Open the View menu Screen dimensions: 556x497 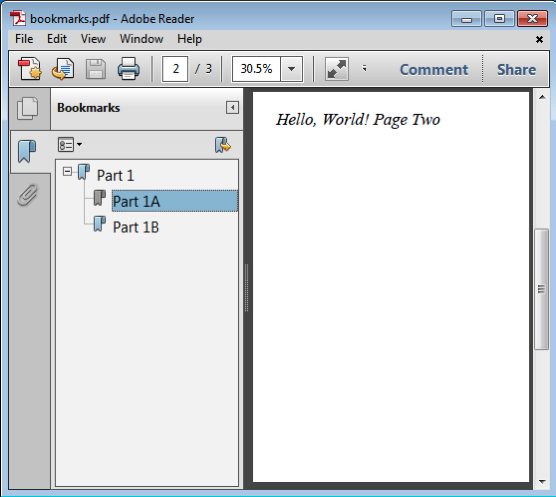point(93,39)
